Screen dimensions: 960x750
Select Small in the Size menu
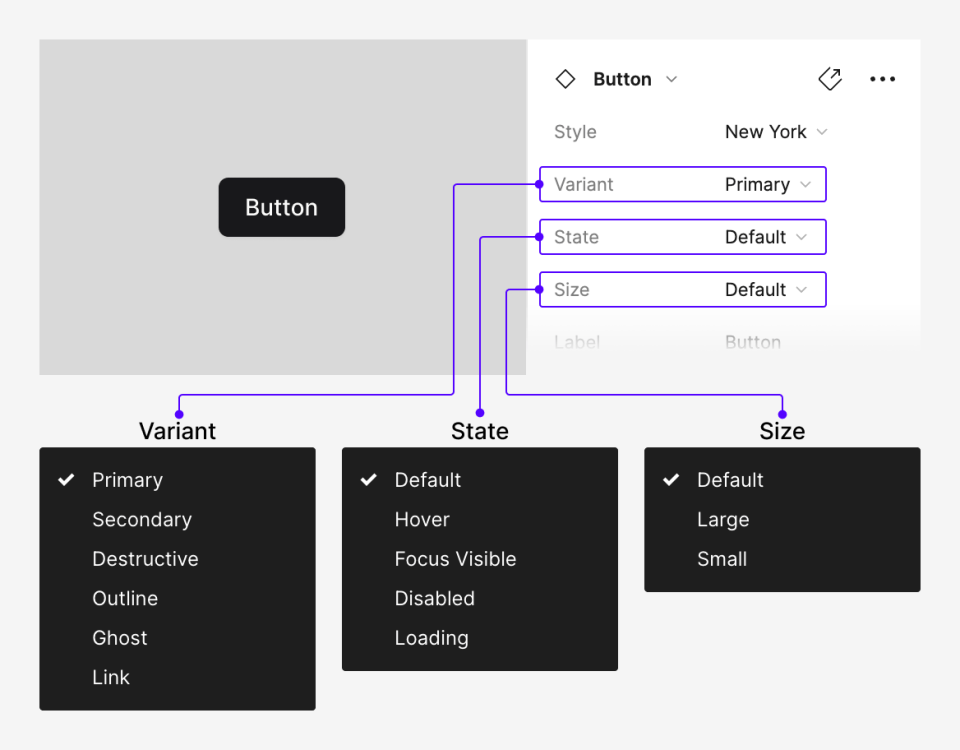pyautogui.click(x=721, y=558)
